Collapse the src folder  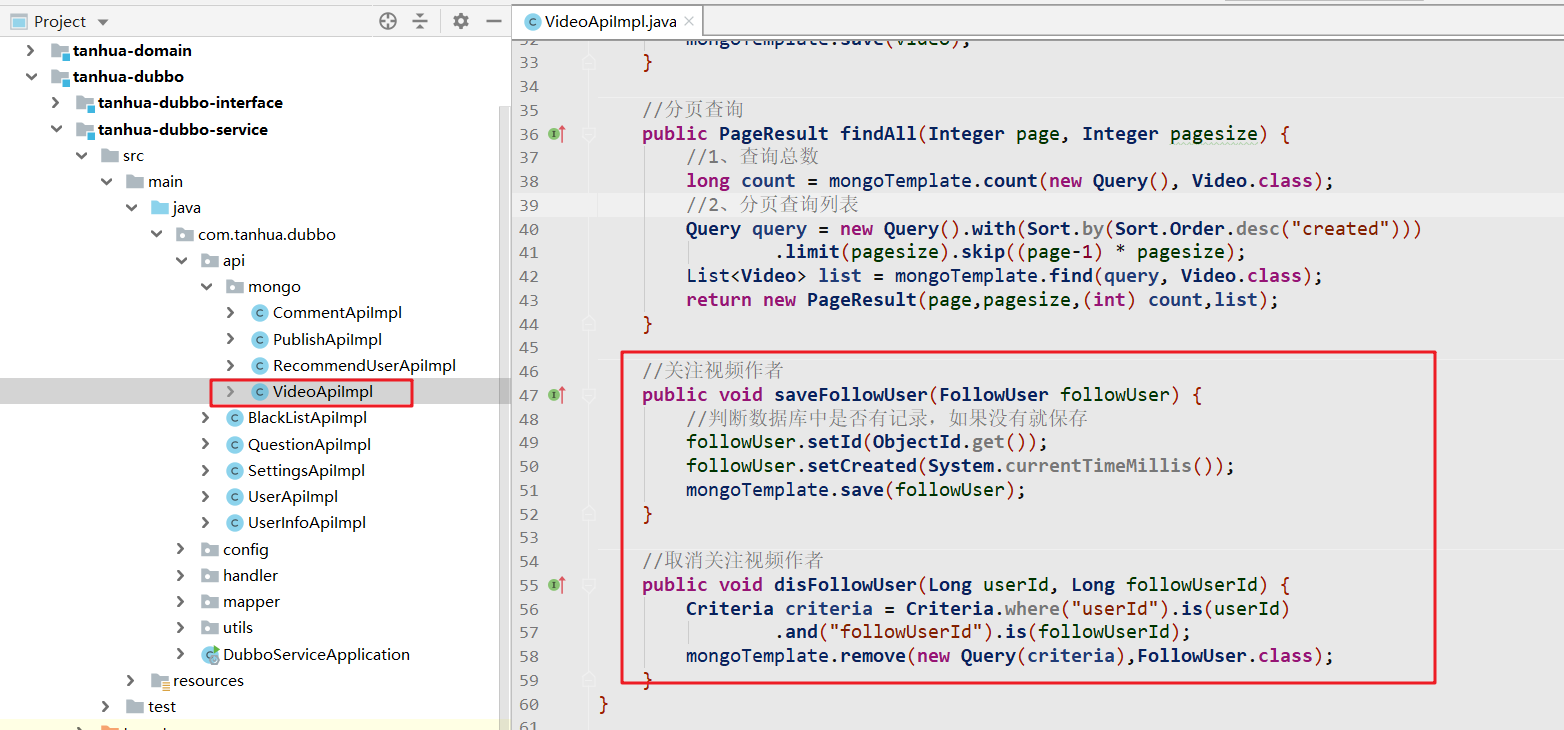tap(81, 155)
